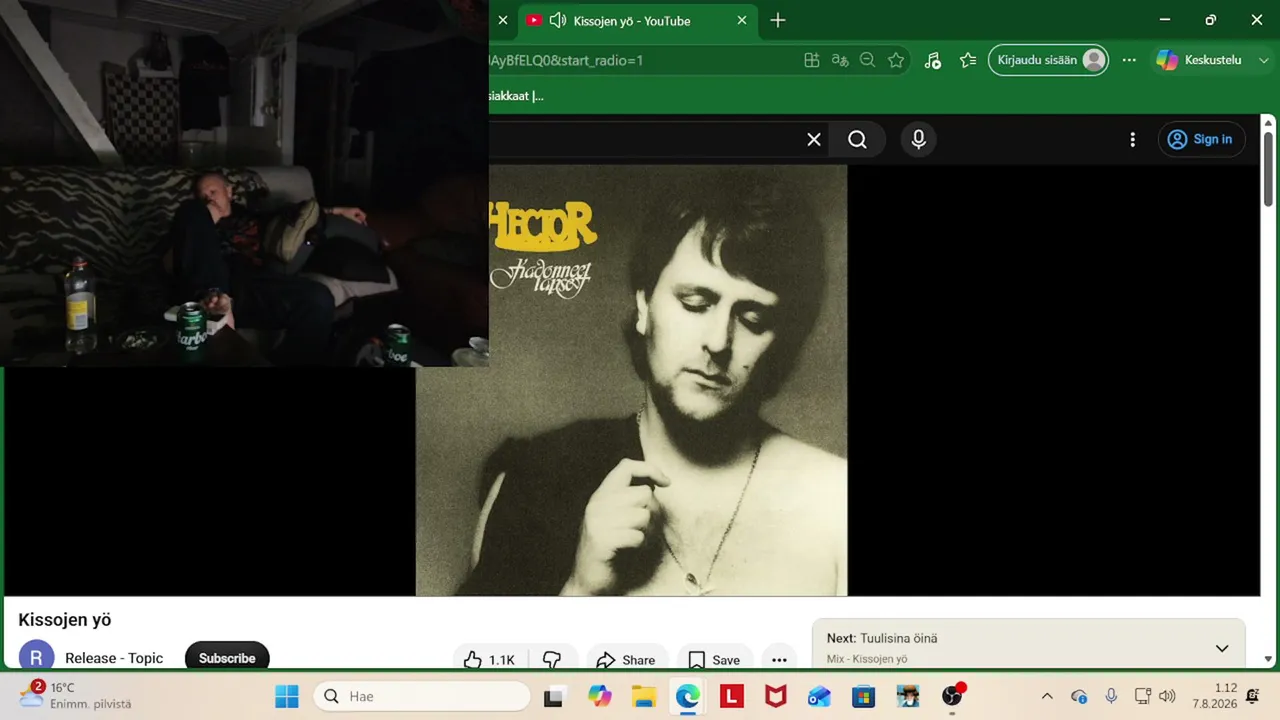The width and height of the screenshot is (1280, 720).
Task: Open the display and network tray icon
Action: click(1142, 696)
